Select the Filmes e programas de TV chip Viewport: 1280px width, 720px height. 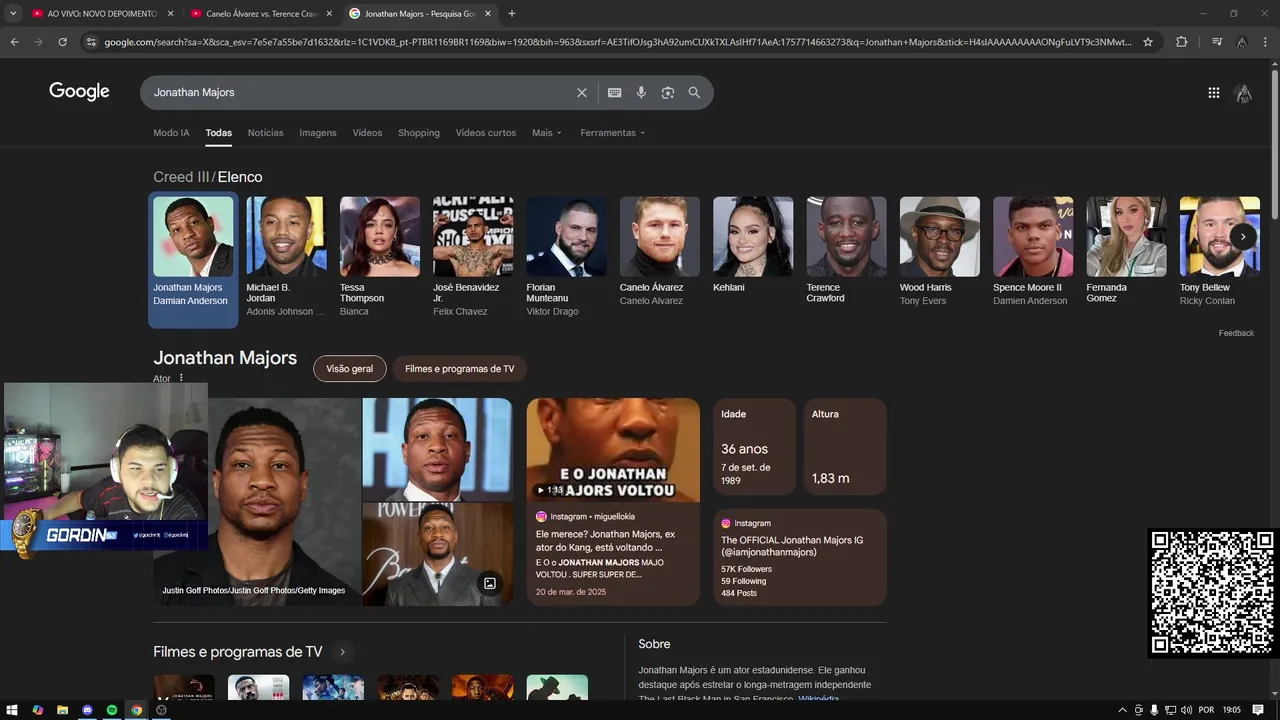(459, 368)
